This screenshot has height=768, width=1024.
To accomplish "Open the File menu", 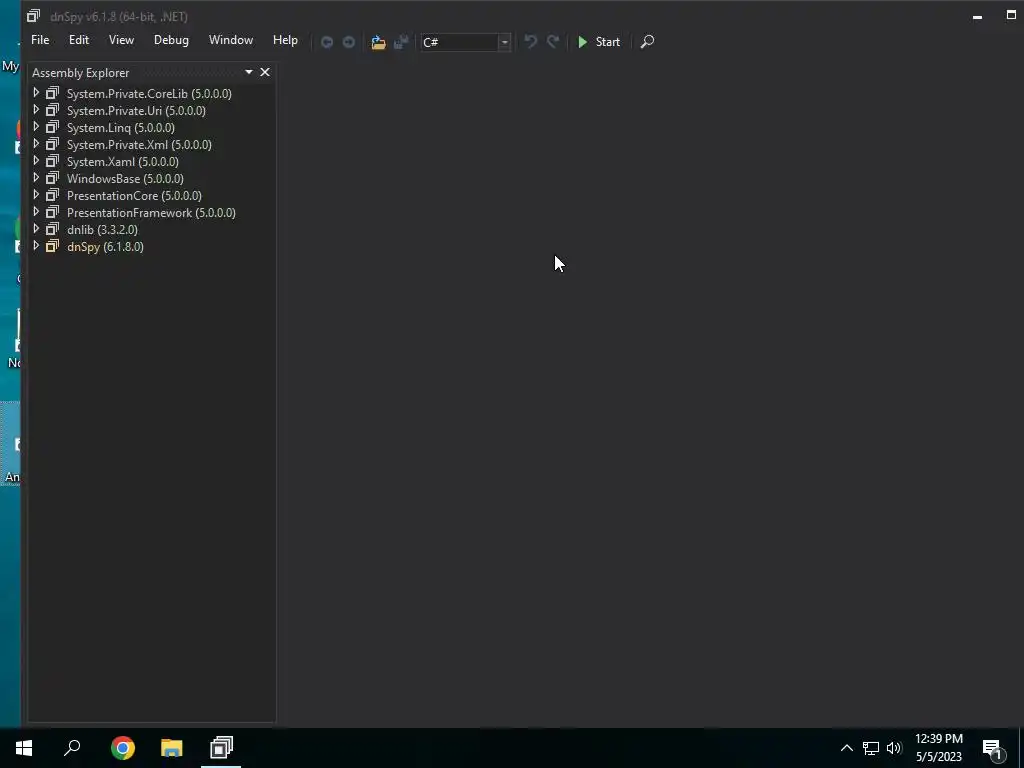I will click(40, 40).
